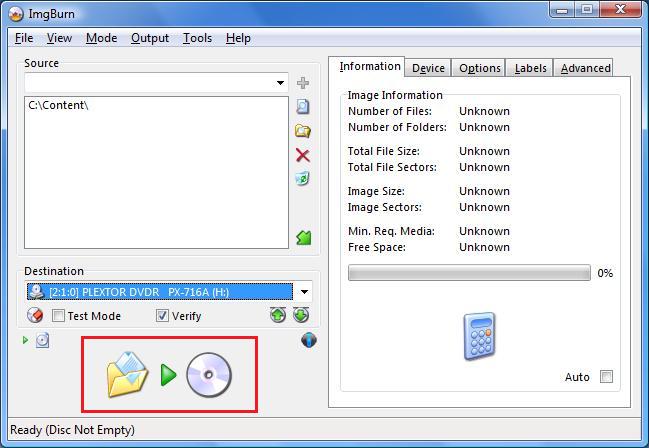
Task: Remove selected source with red X
Action: 303,155
